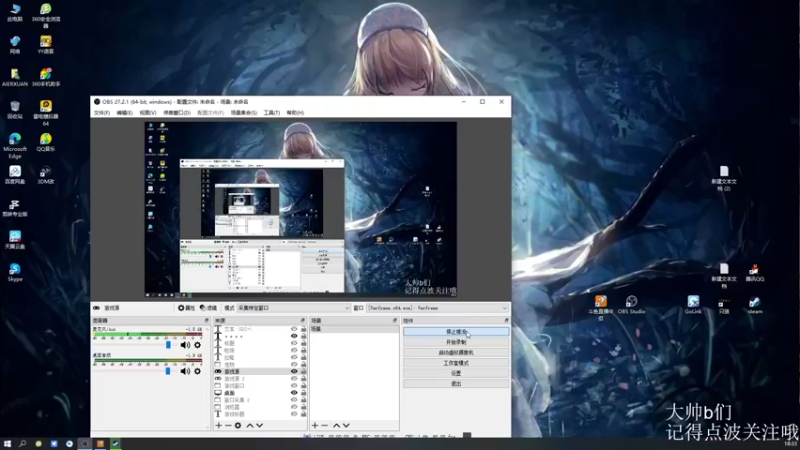Viewport: 800px width, 450px height.
Task: Open the 编辑(E) menu
Action: coord(124,113)
